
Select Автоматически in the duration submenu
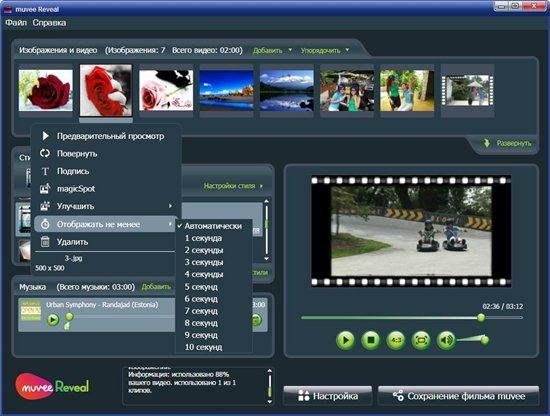(213, 226)
